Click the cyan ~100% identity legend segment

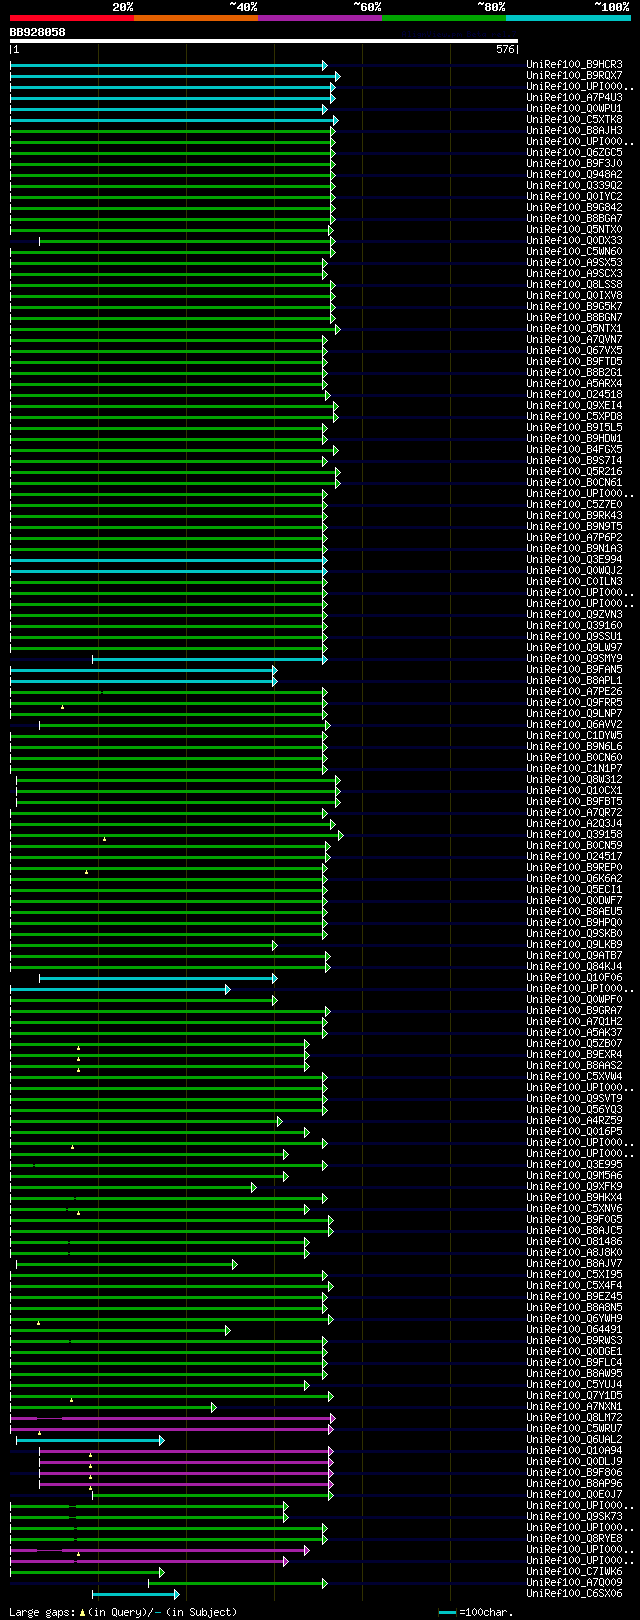(x=568, y=18)
